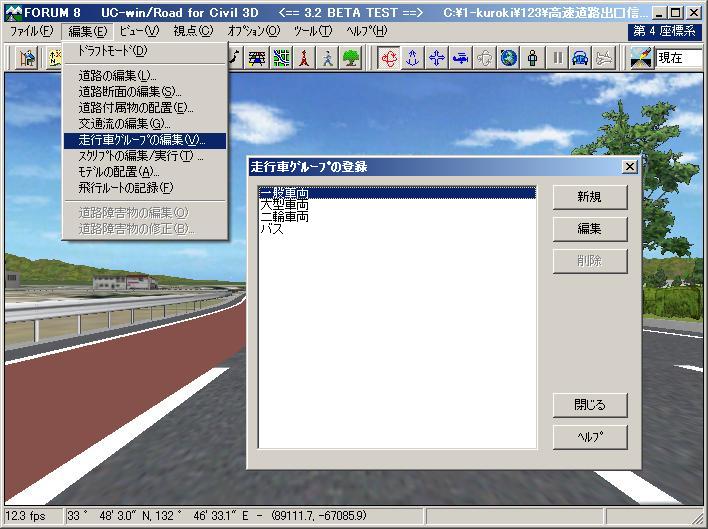This screenshot has height=529, width=708.
Task: Click the 現在 input field in toolbar
Action: [x=680, y=58]
